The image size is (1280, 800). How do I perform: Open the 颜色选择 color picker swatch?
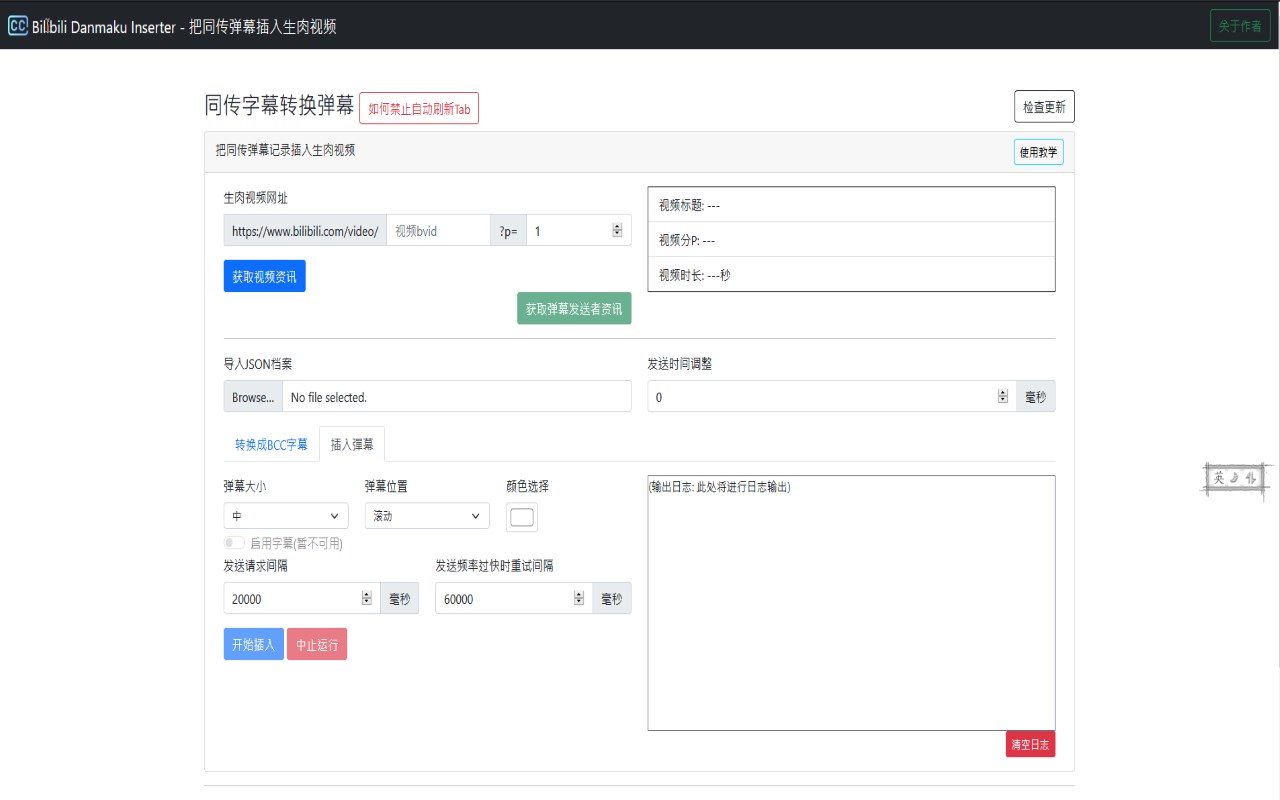(521, 517)
